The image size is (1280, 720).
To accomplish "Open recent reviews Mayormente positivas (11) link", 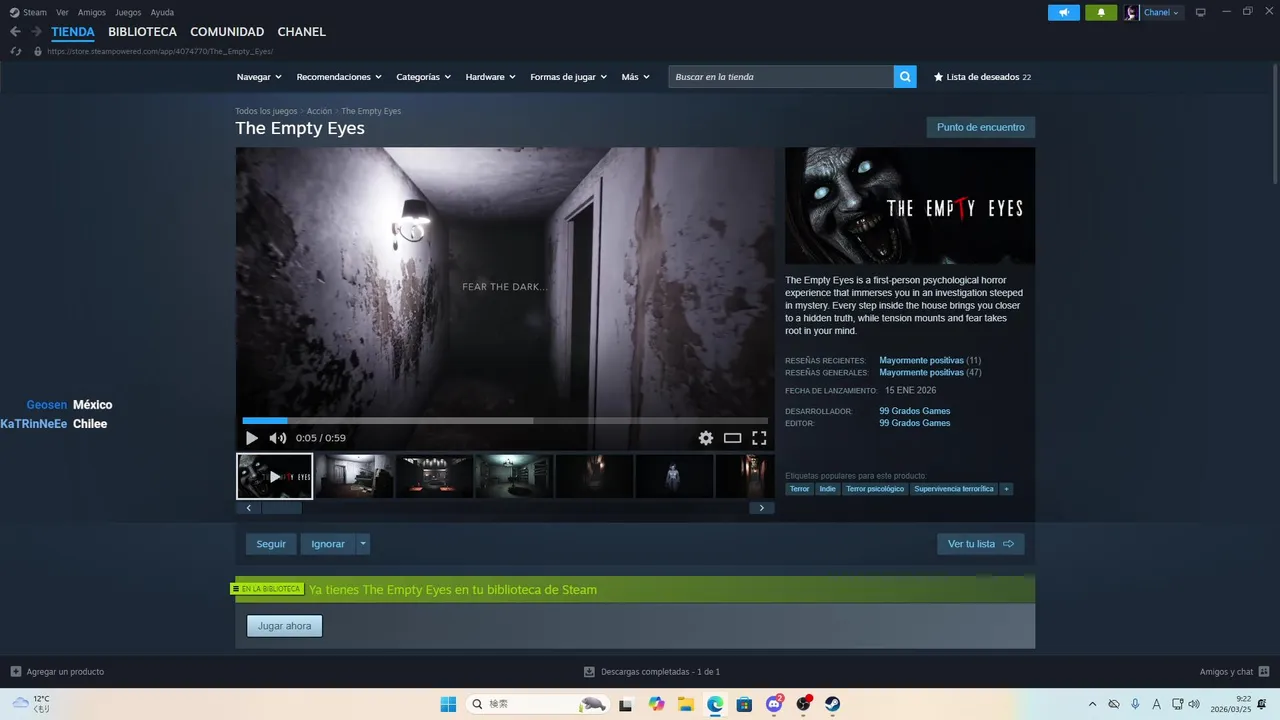I will (930, 360).
